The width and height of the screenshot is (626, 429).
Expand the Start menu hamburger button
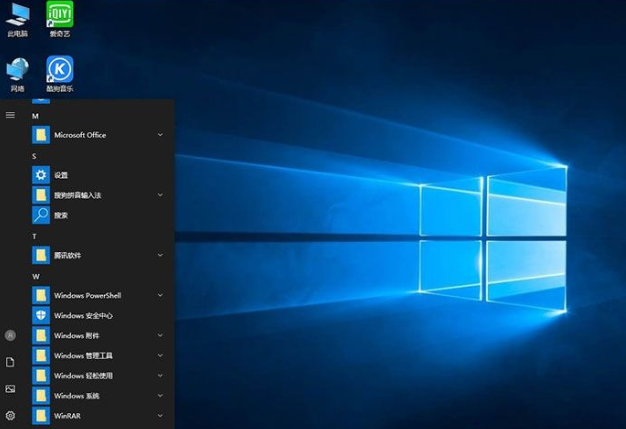pyautogui.click(x=10, y=115)
